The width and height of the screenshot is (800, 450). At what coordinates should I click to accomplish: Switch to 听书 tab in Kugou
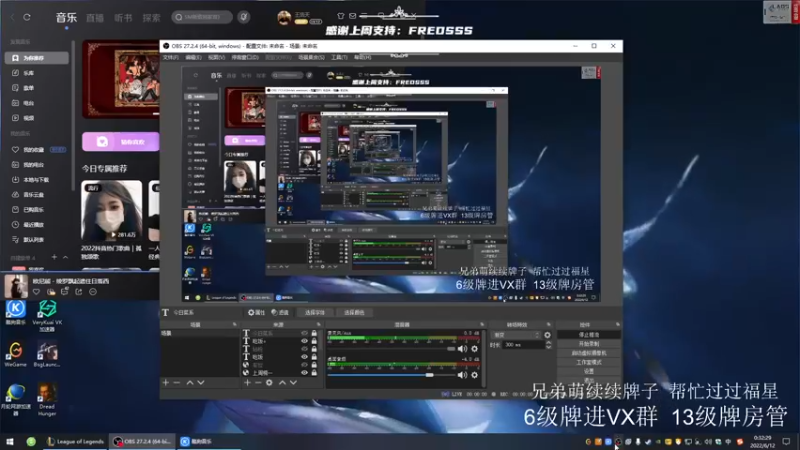pos(123,18)
